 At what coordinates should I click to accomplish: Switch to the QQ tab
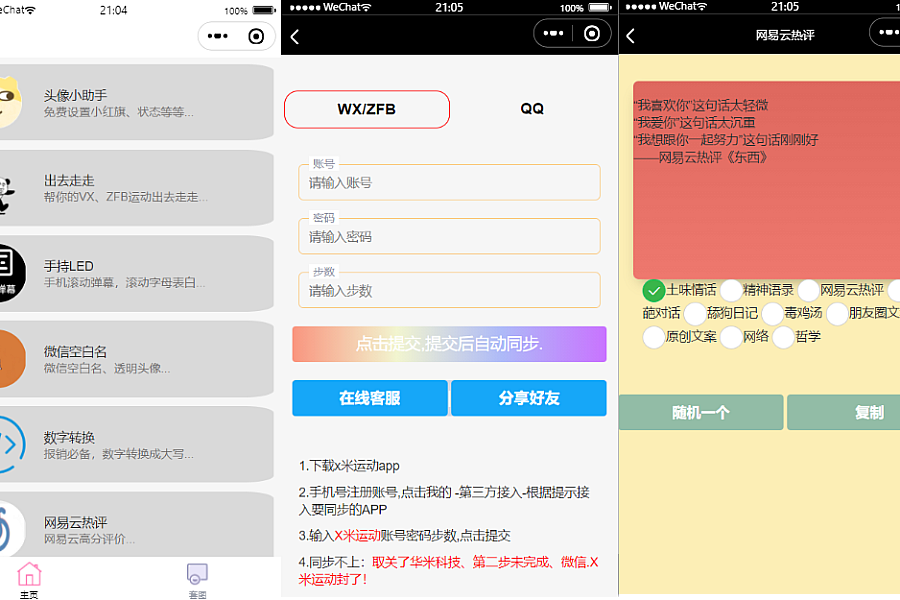532,109
